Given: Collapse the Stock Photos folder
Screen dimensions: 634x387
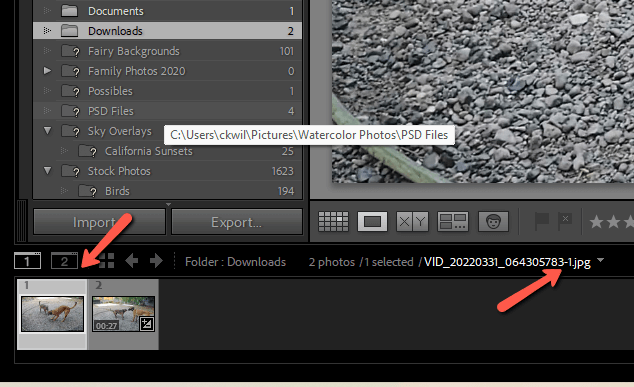Looking at the screenshot, I should 47,171.
